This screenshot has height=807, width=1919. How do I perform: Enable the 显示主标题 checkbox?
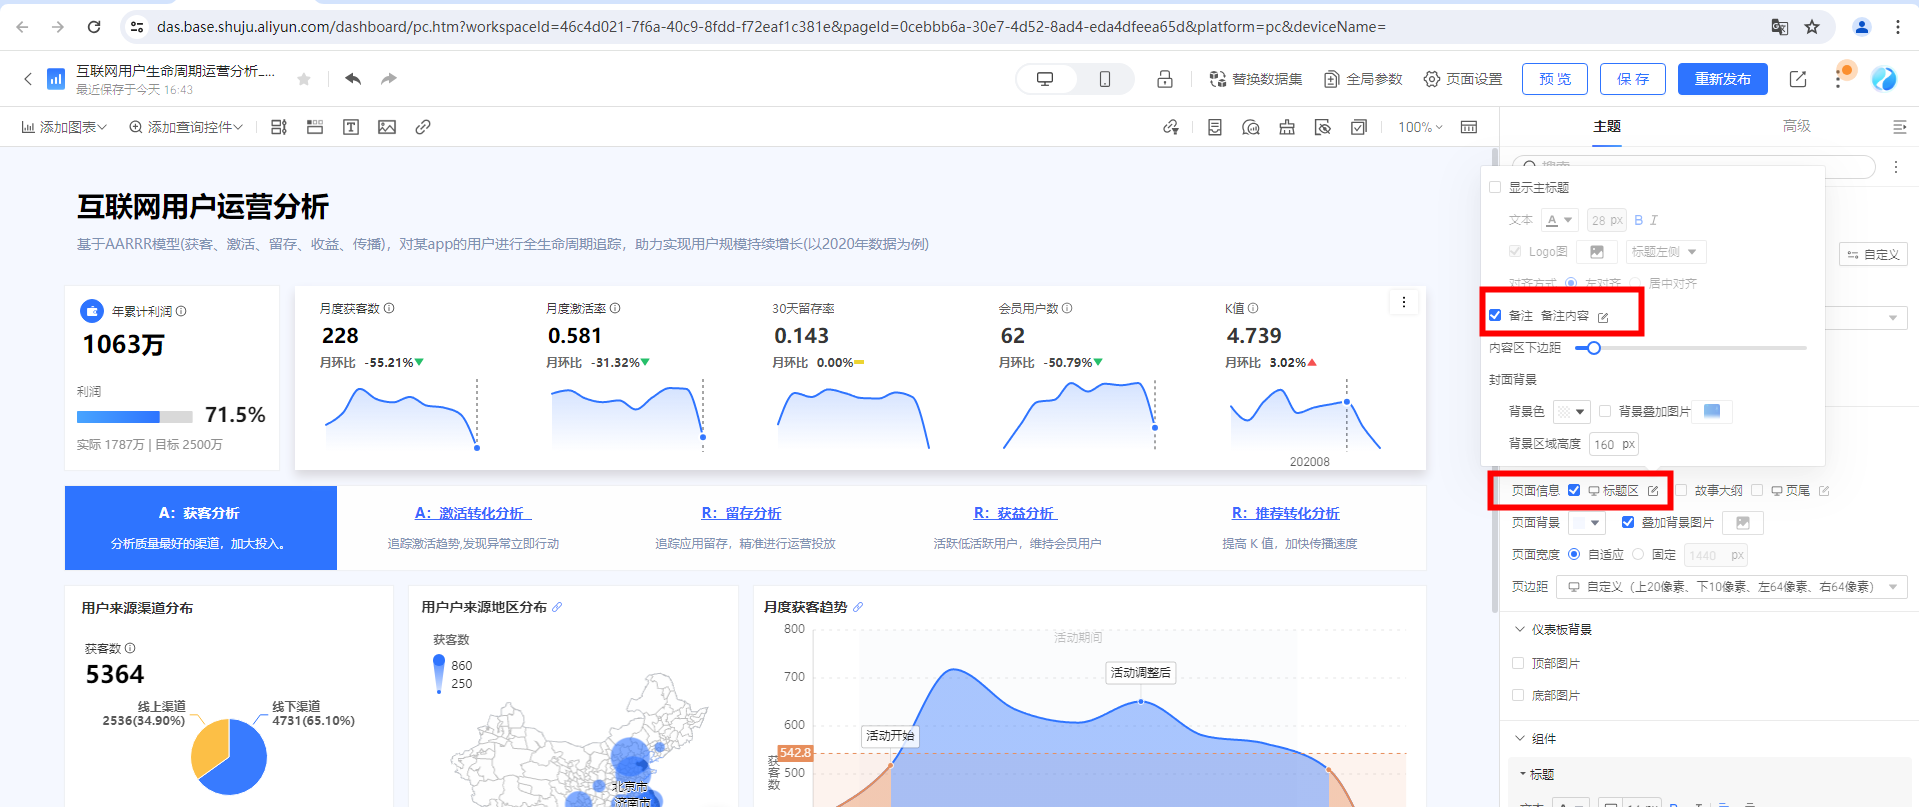[1495, 187]
